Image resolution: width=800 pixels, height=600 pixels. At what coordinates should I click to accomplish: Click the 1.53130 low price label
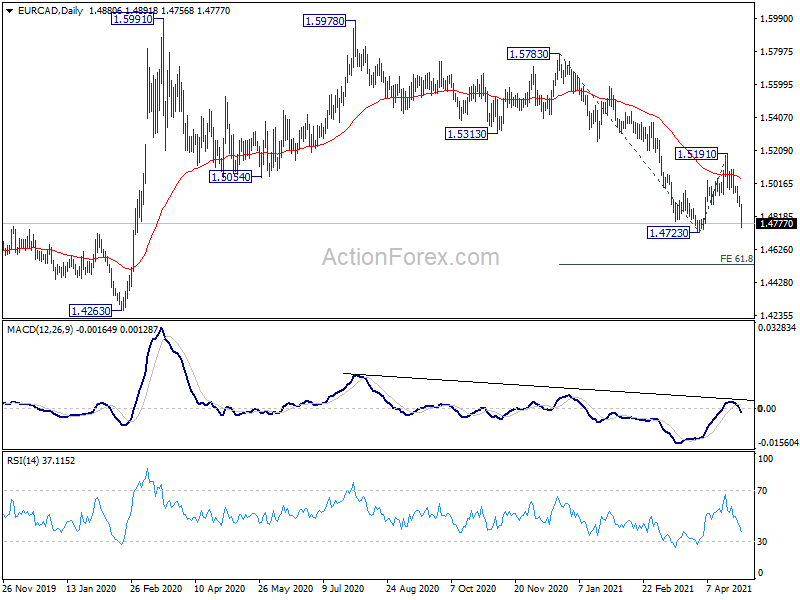(466, 134)
